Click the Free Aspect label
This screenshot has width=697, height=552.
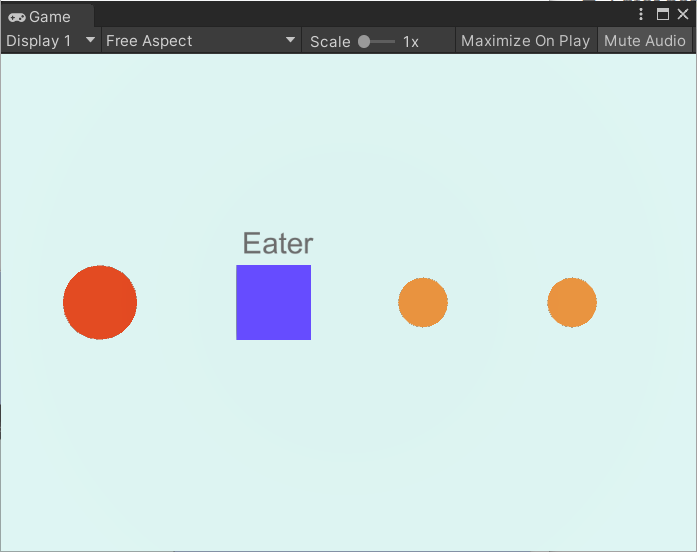(149, 41)
